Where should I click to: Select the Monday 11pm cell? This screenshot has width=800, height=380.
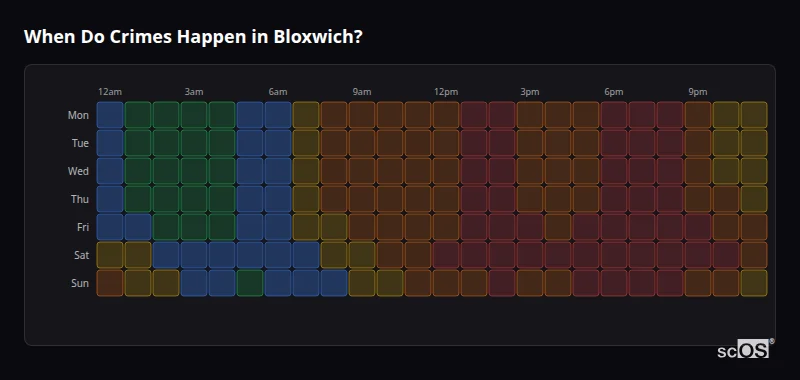point(754,115)
